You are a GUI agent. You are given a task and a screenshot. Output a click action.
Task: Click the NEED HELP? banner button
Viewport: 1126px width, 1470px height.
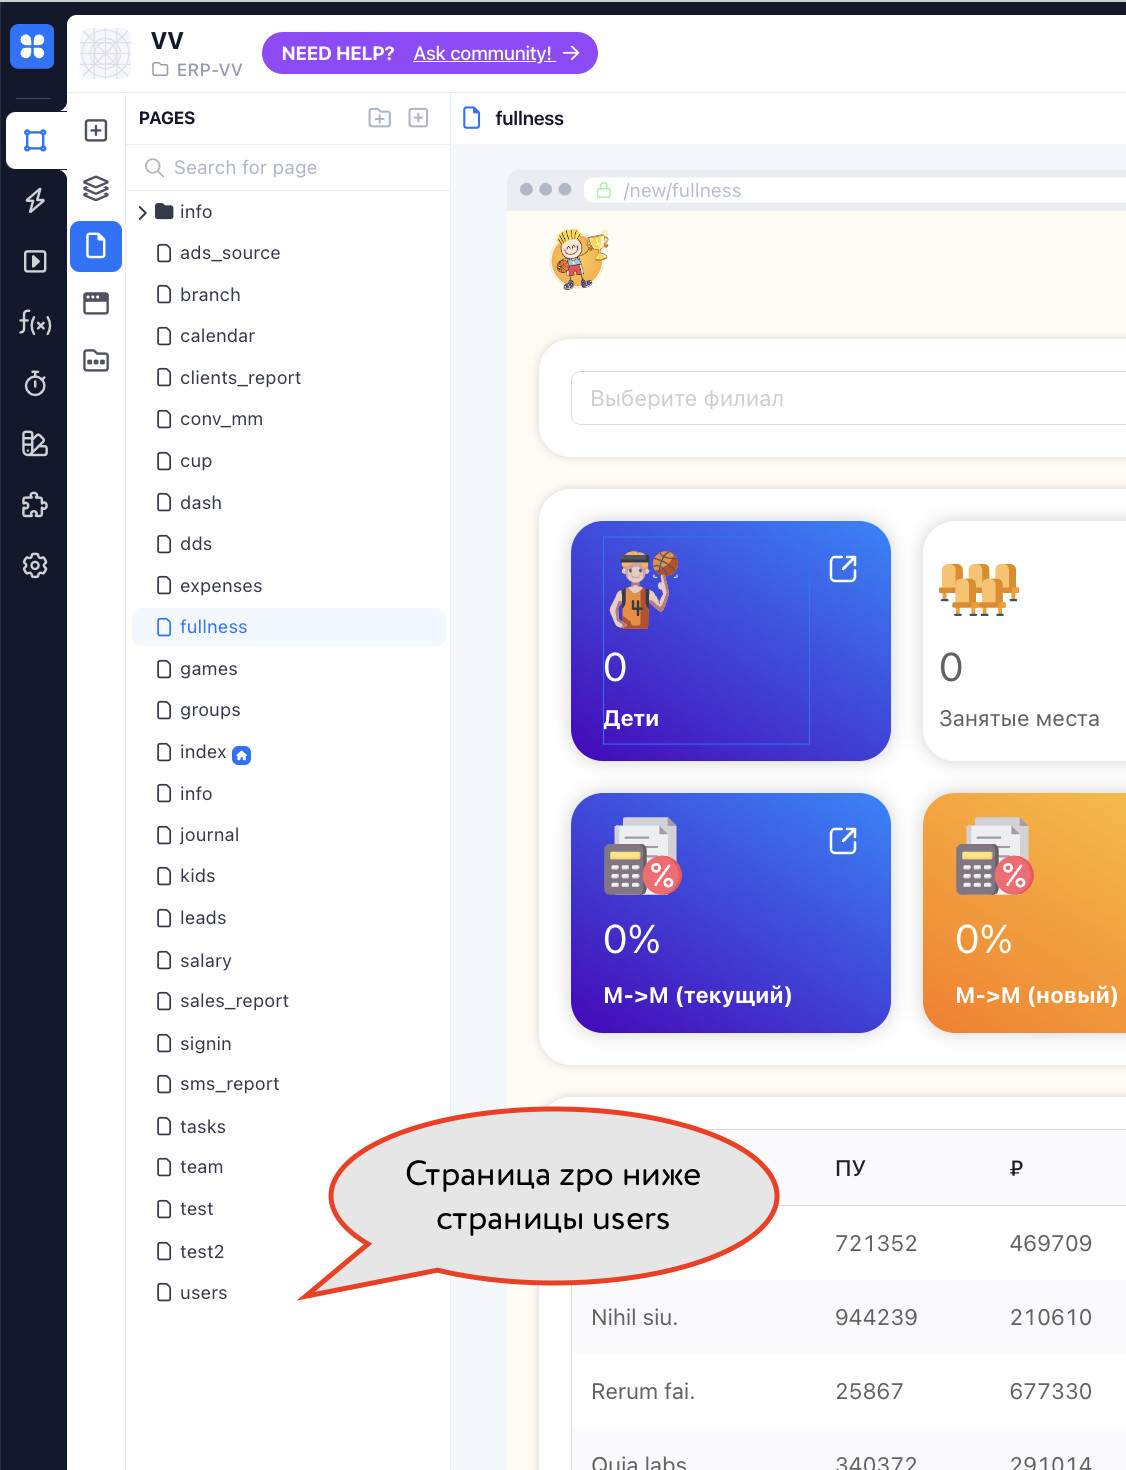[430, 53]
